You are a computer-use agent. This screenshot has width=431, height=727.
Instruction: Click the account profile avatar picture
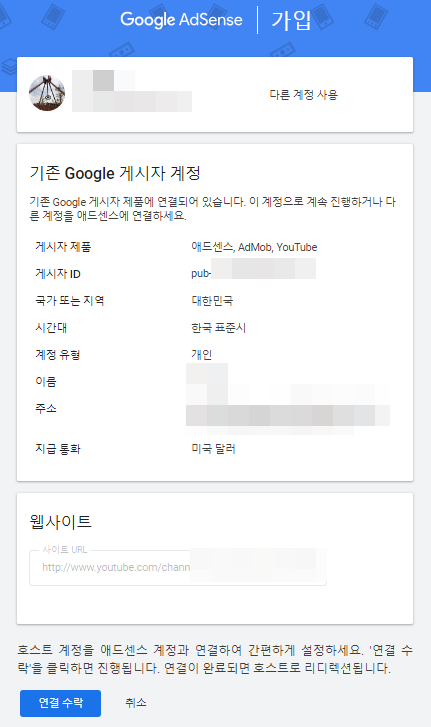[47, 93]
